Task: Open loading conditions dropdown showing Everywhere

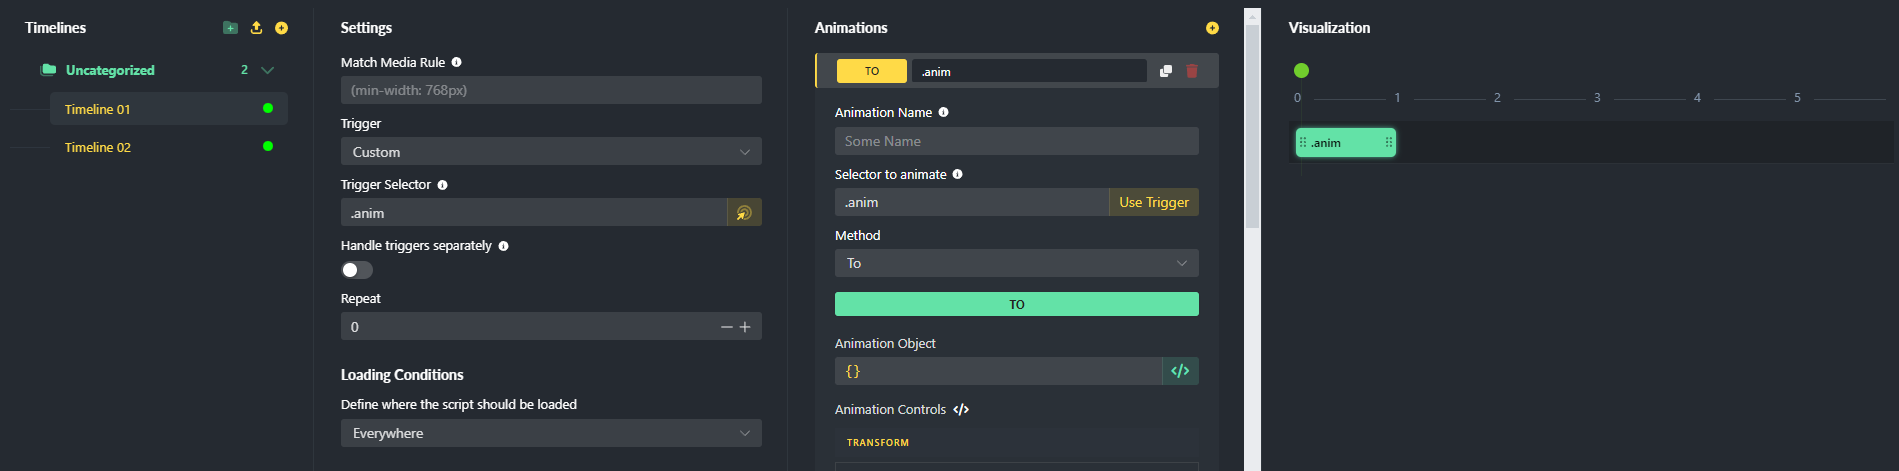Action: coord(551,433)
